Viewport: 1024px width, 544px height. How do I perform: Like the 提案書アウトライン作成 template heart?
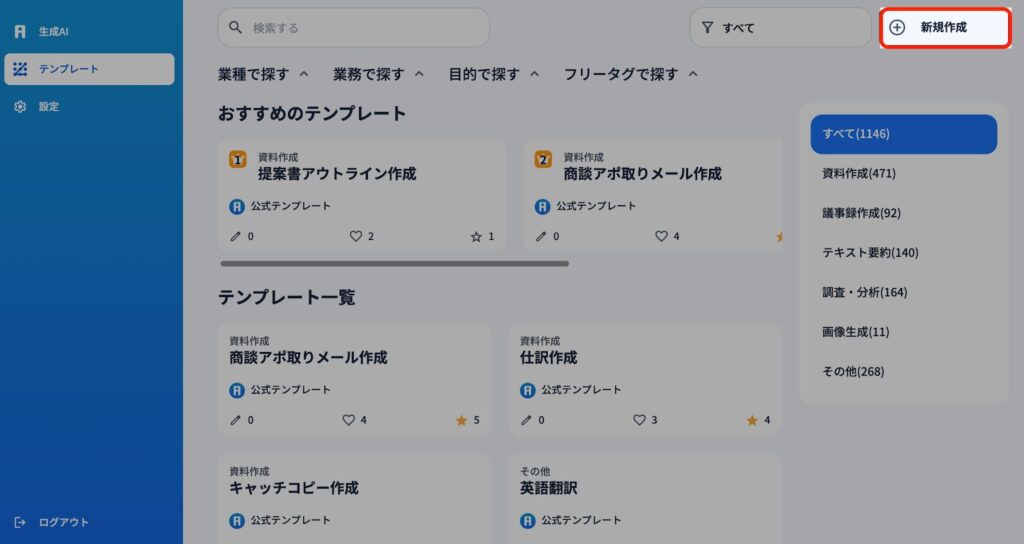click(355, 237)
